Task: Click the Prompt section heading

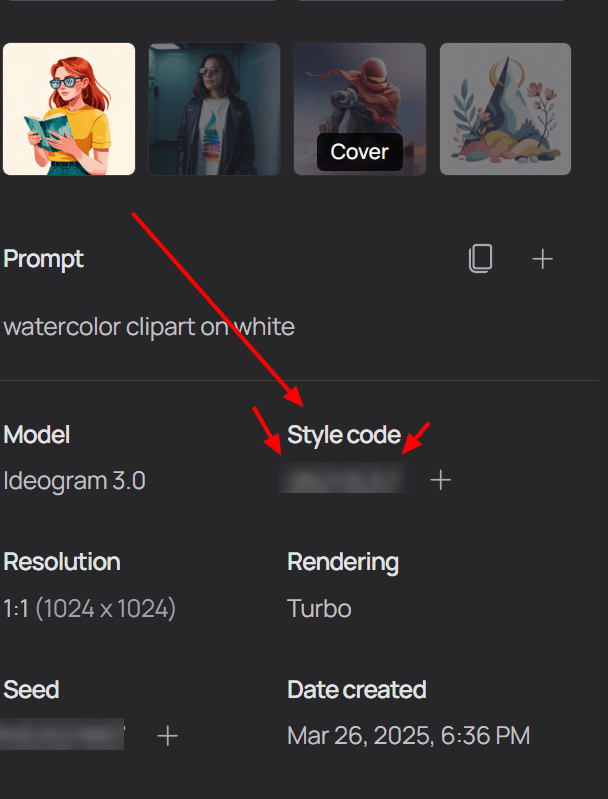Action: click(44, 259)
